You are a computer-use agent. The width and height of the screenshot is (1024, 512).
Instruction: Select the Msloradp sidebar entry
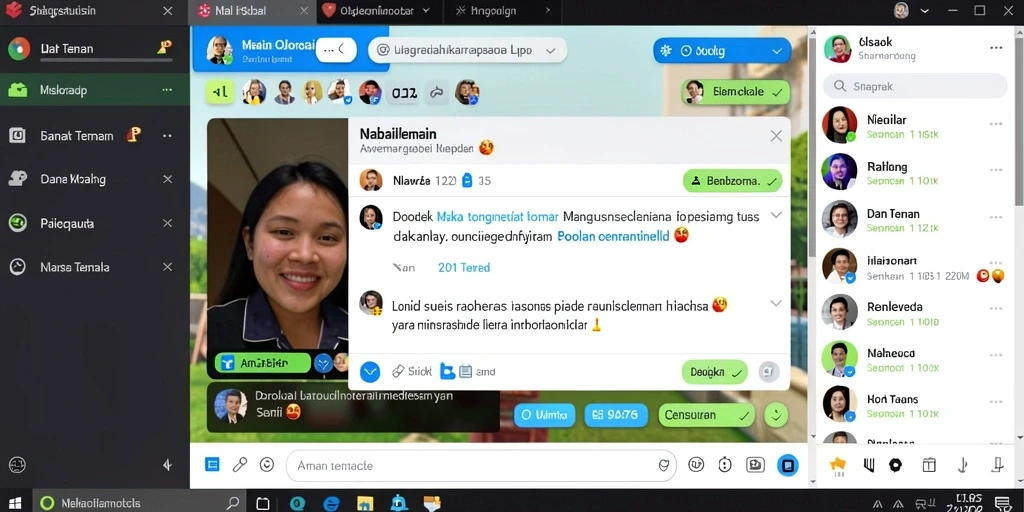tap(95, 90)
